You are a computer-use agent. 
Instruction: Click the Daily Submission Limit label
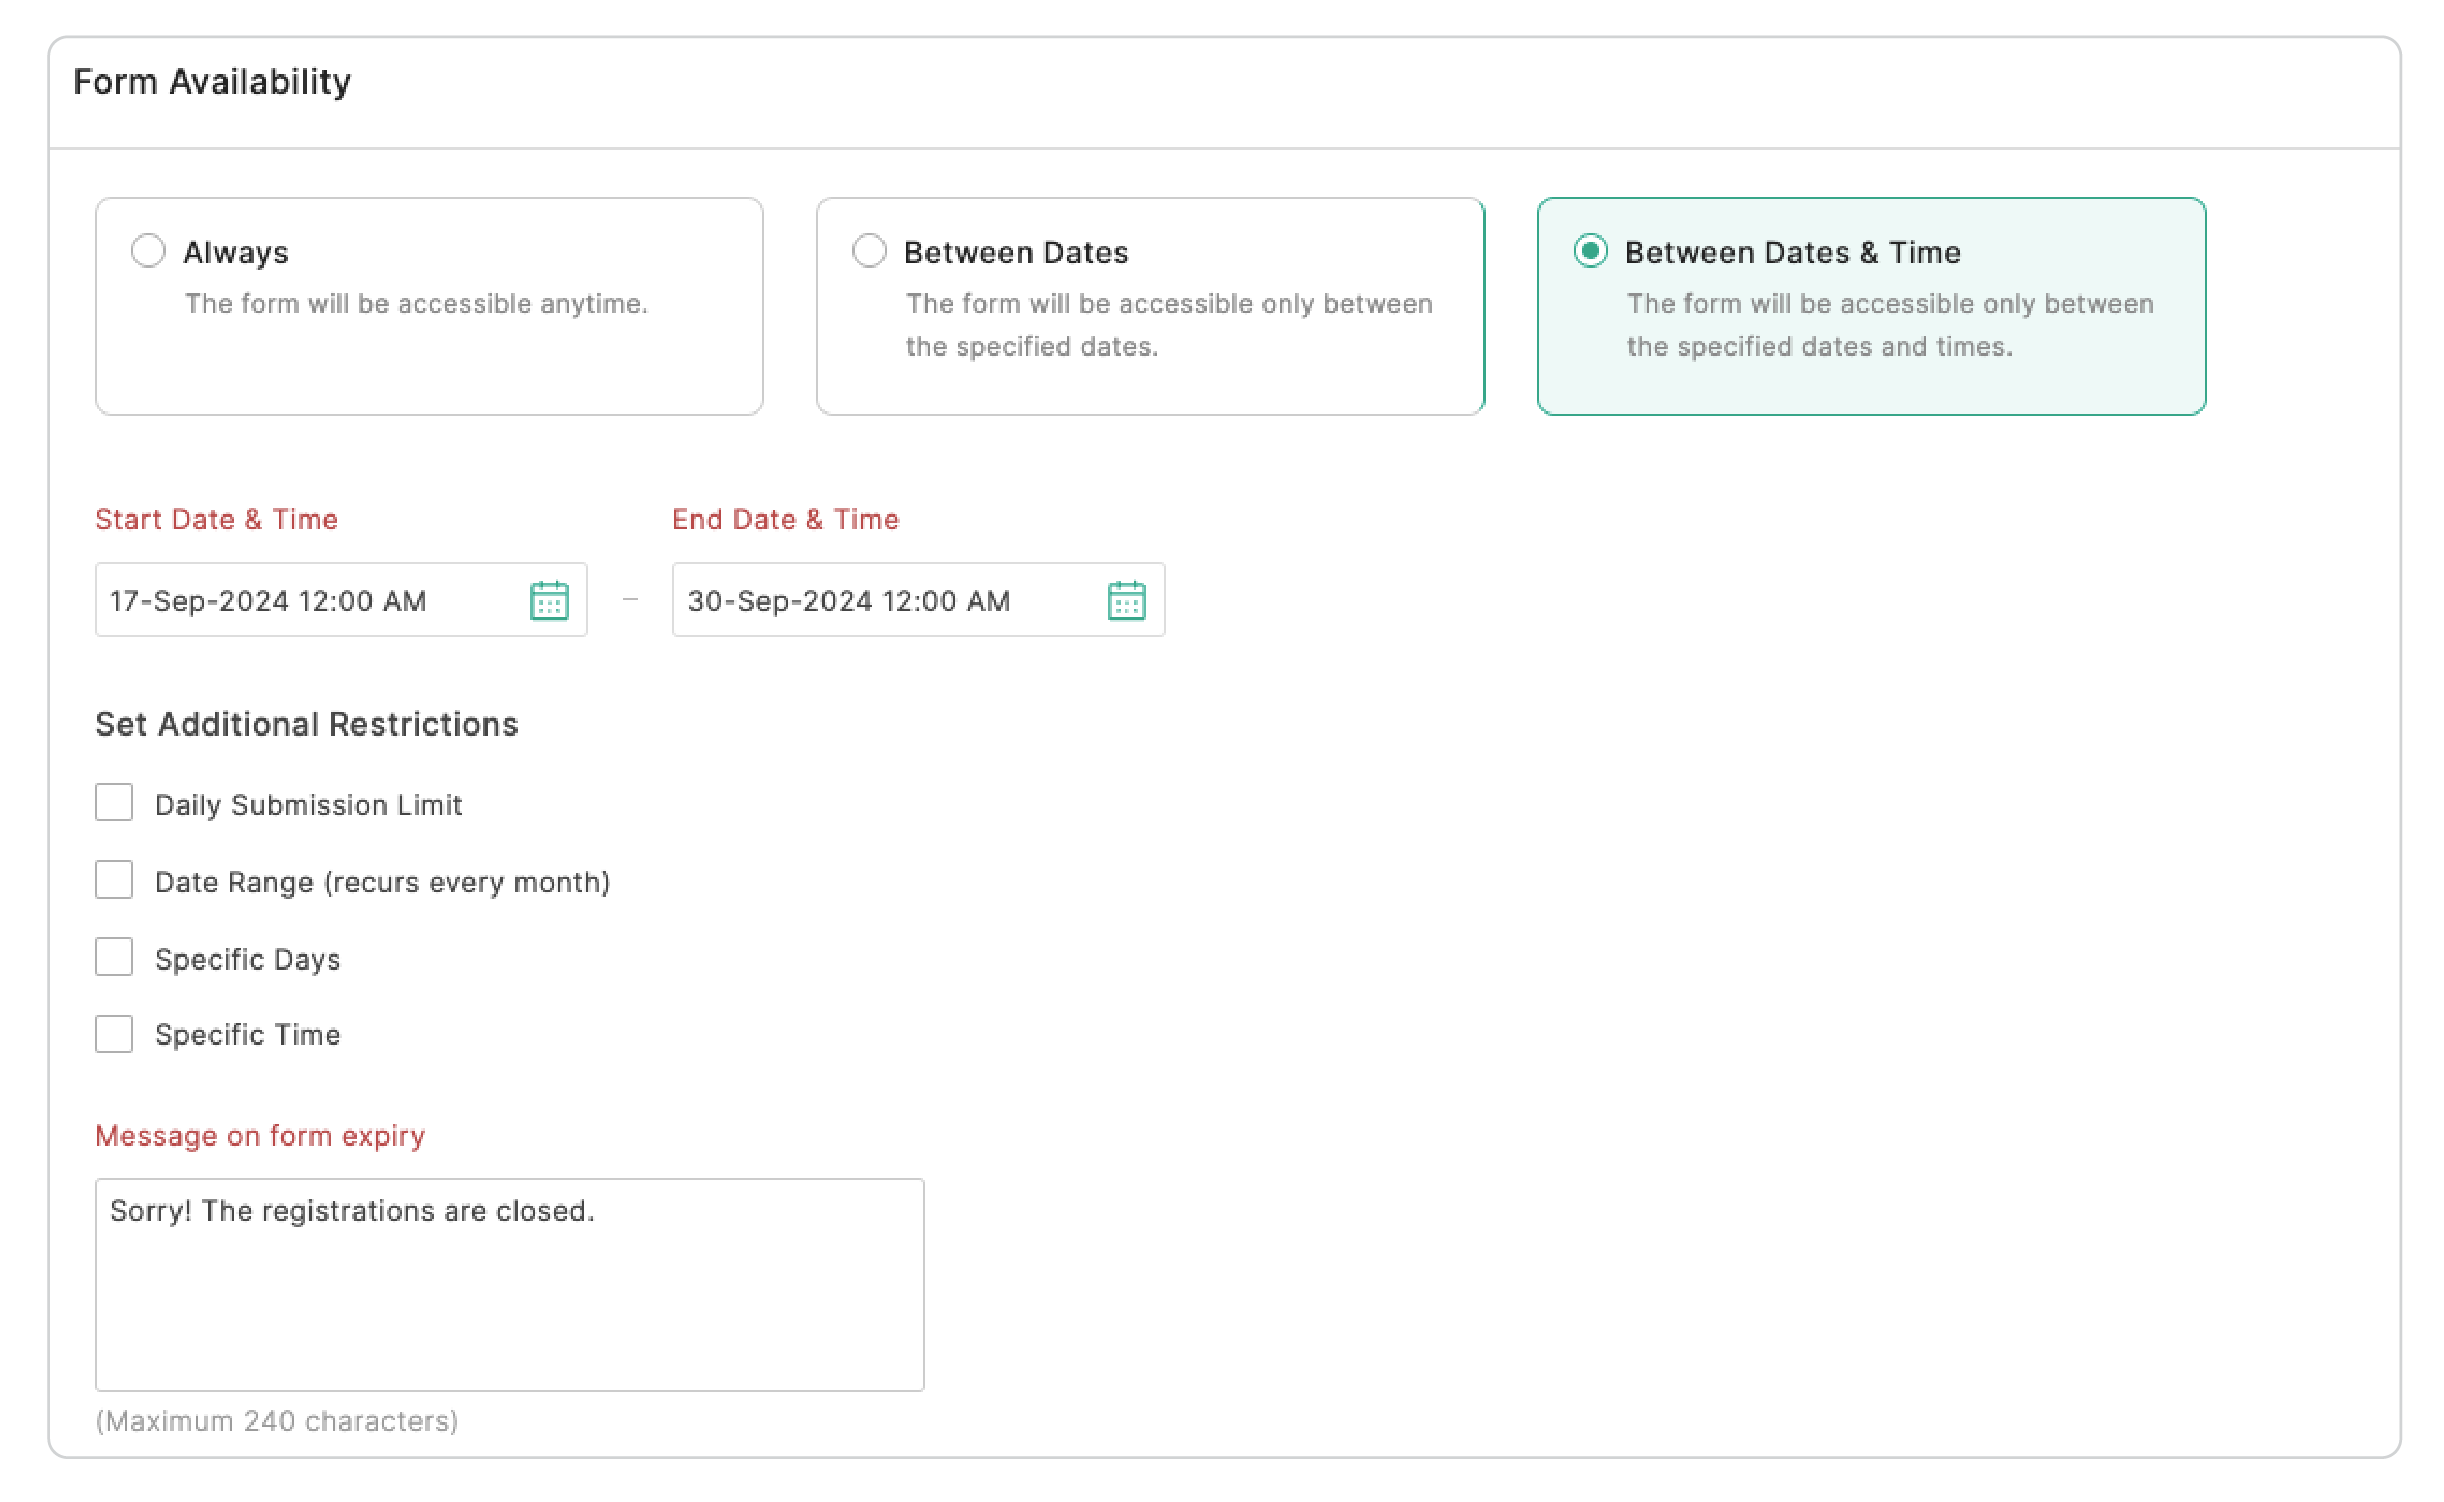click(308, 805)
